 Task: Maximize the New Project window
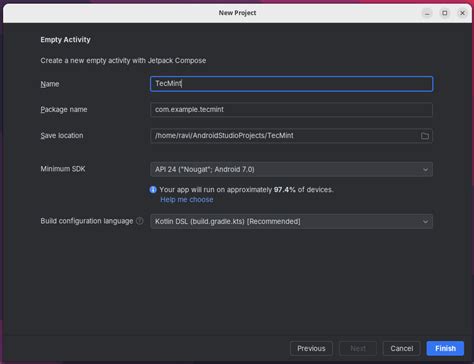pyautogui.click(x=445, y=13)
